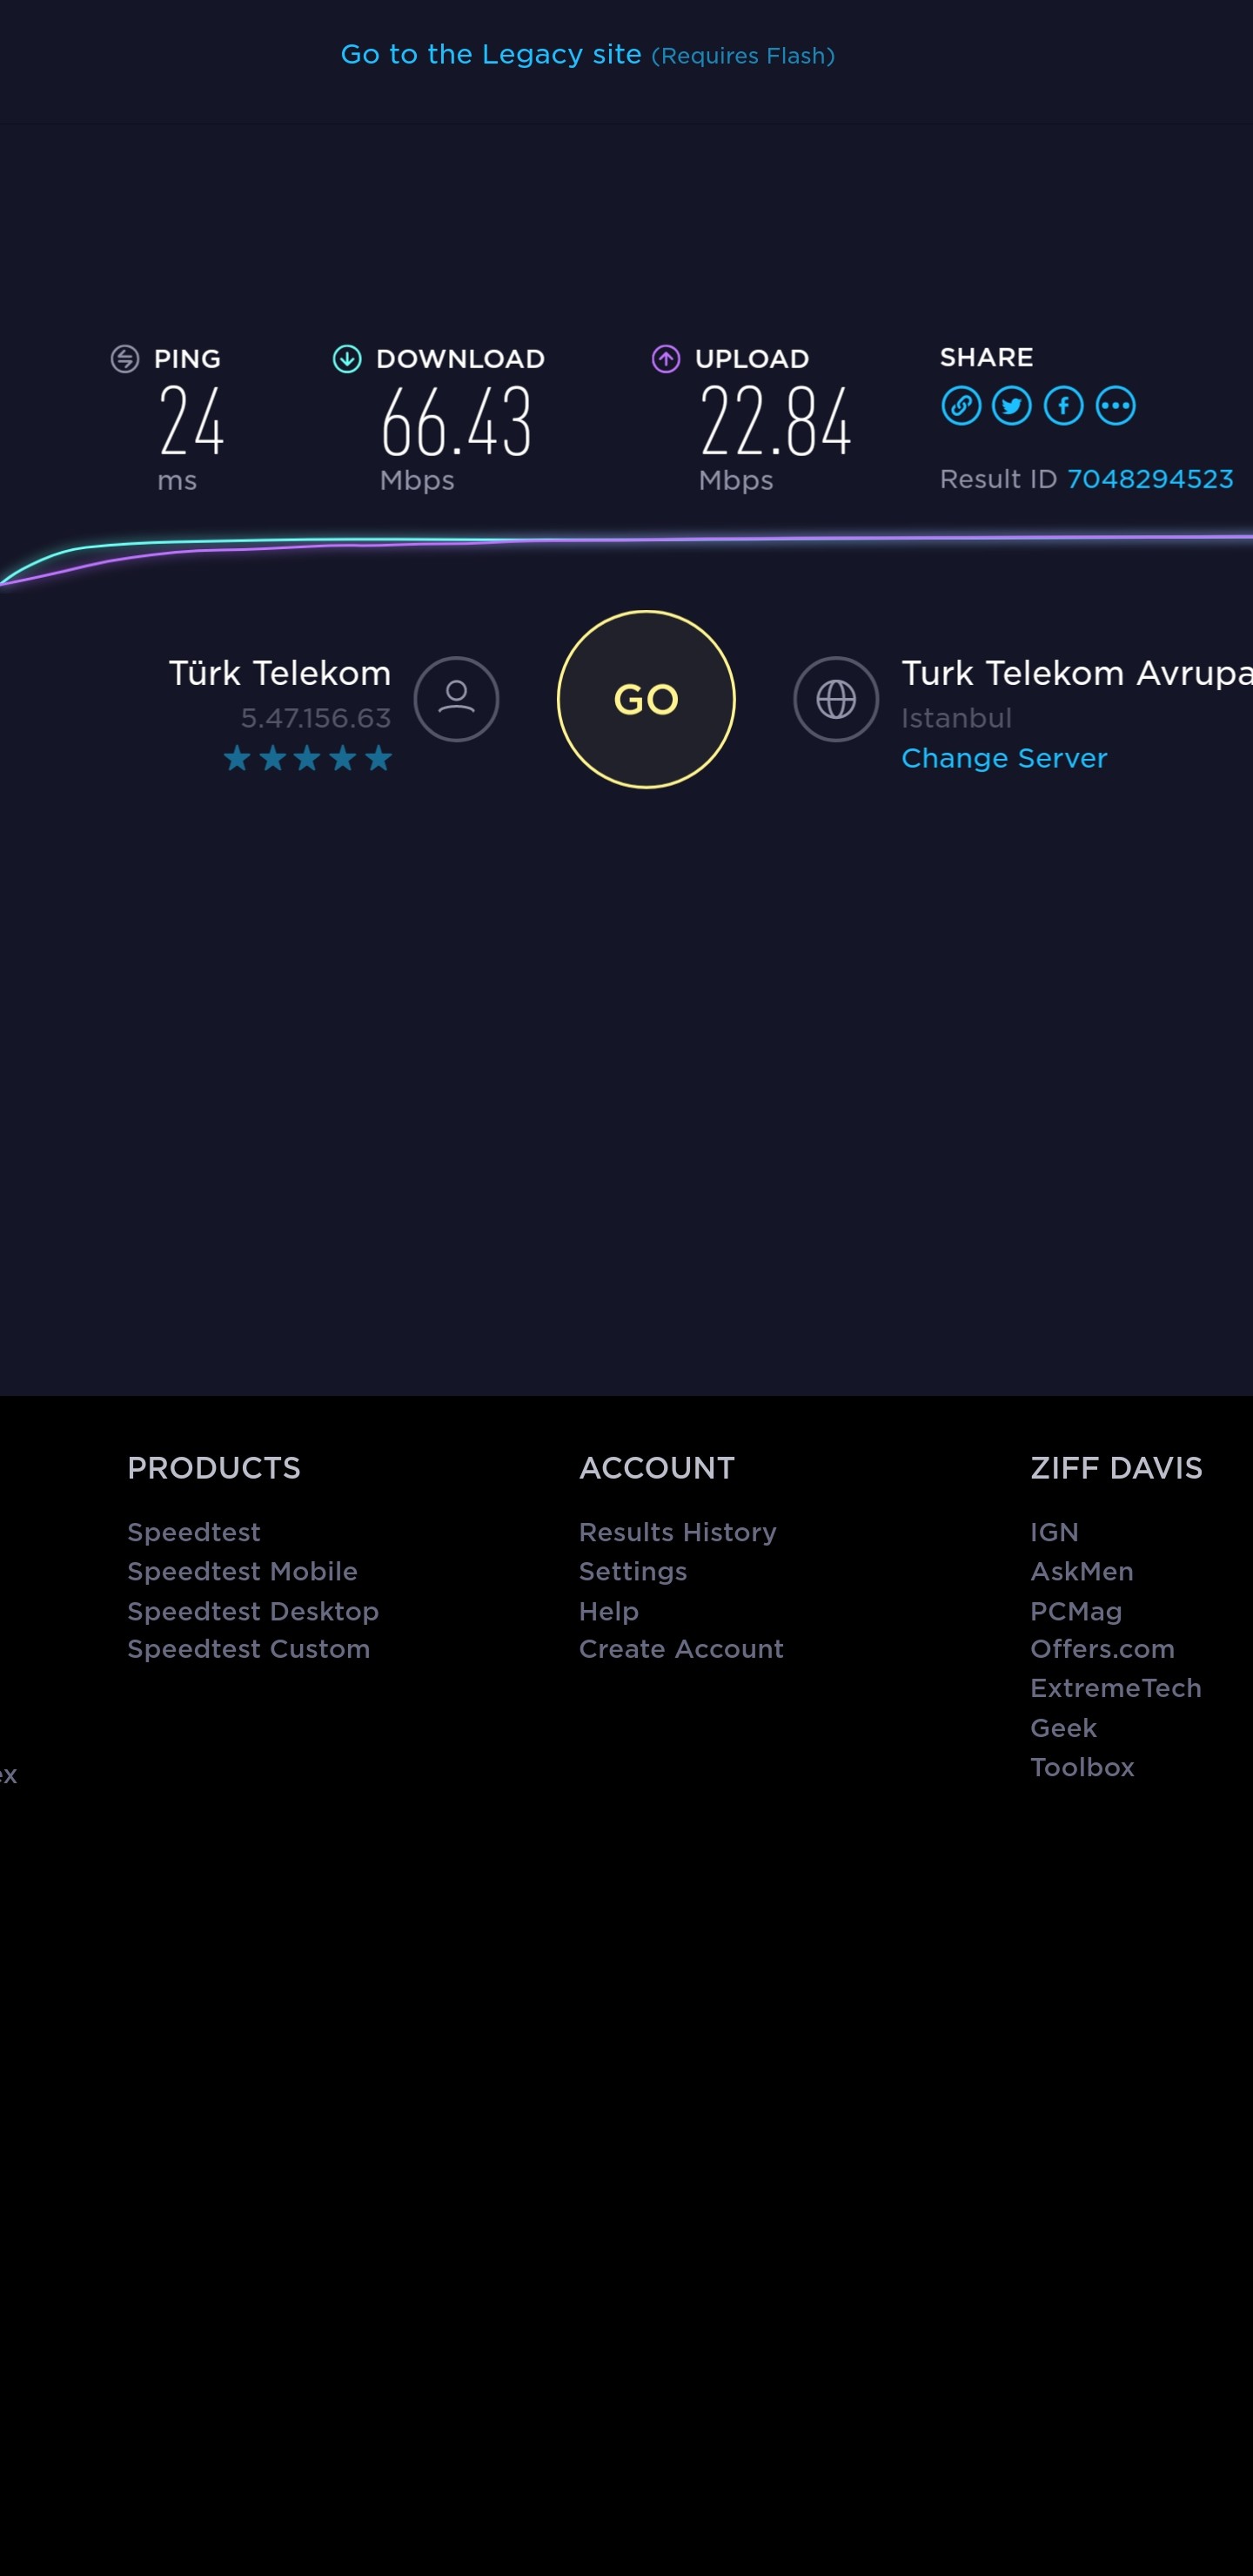Screen dimensions: 1253x2576
Task: Click the ACCOUNT footer heading
Action: tap(657, 1468)
